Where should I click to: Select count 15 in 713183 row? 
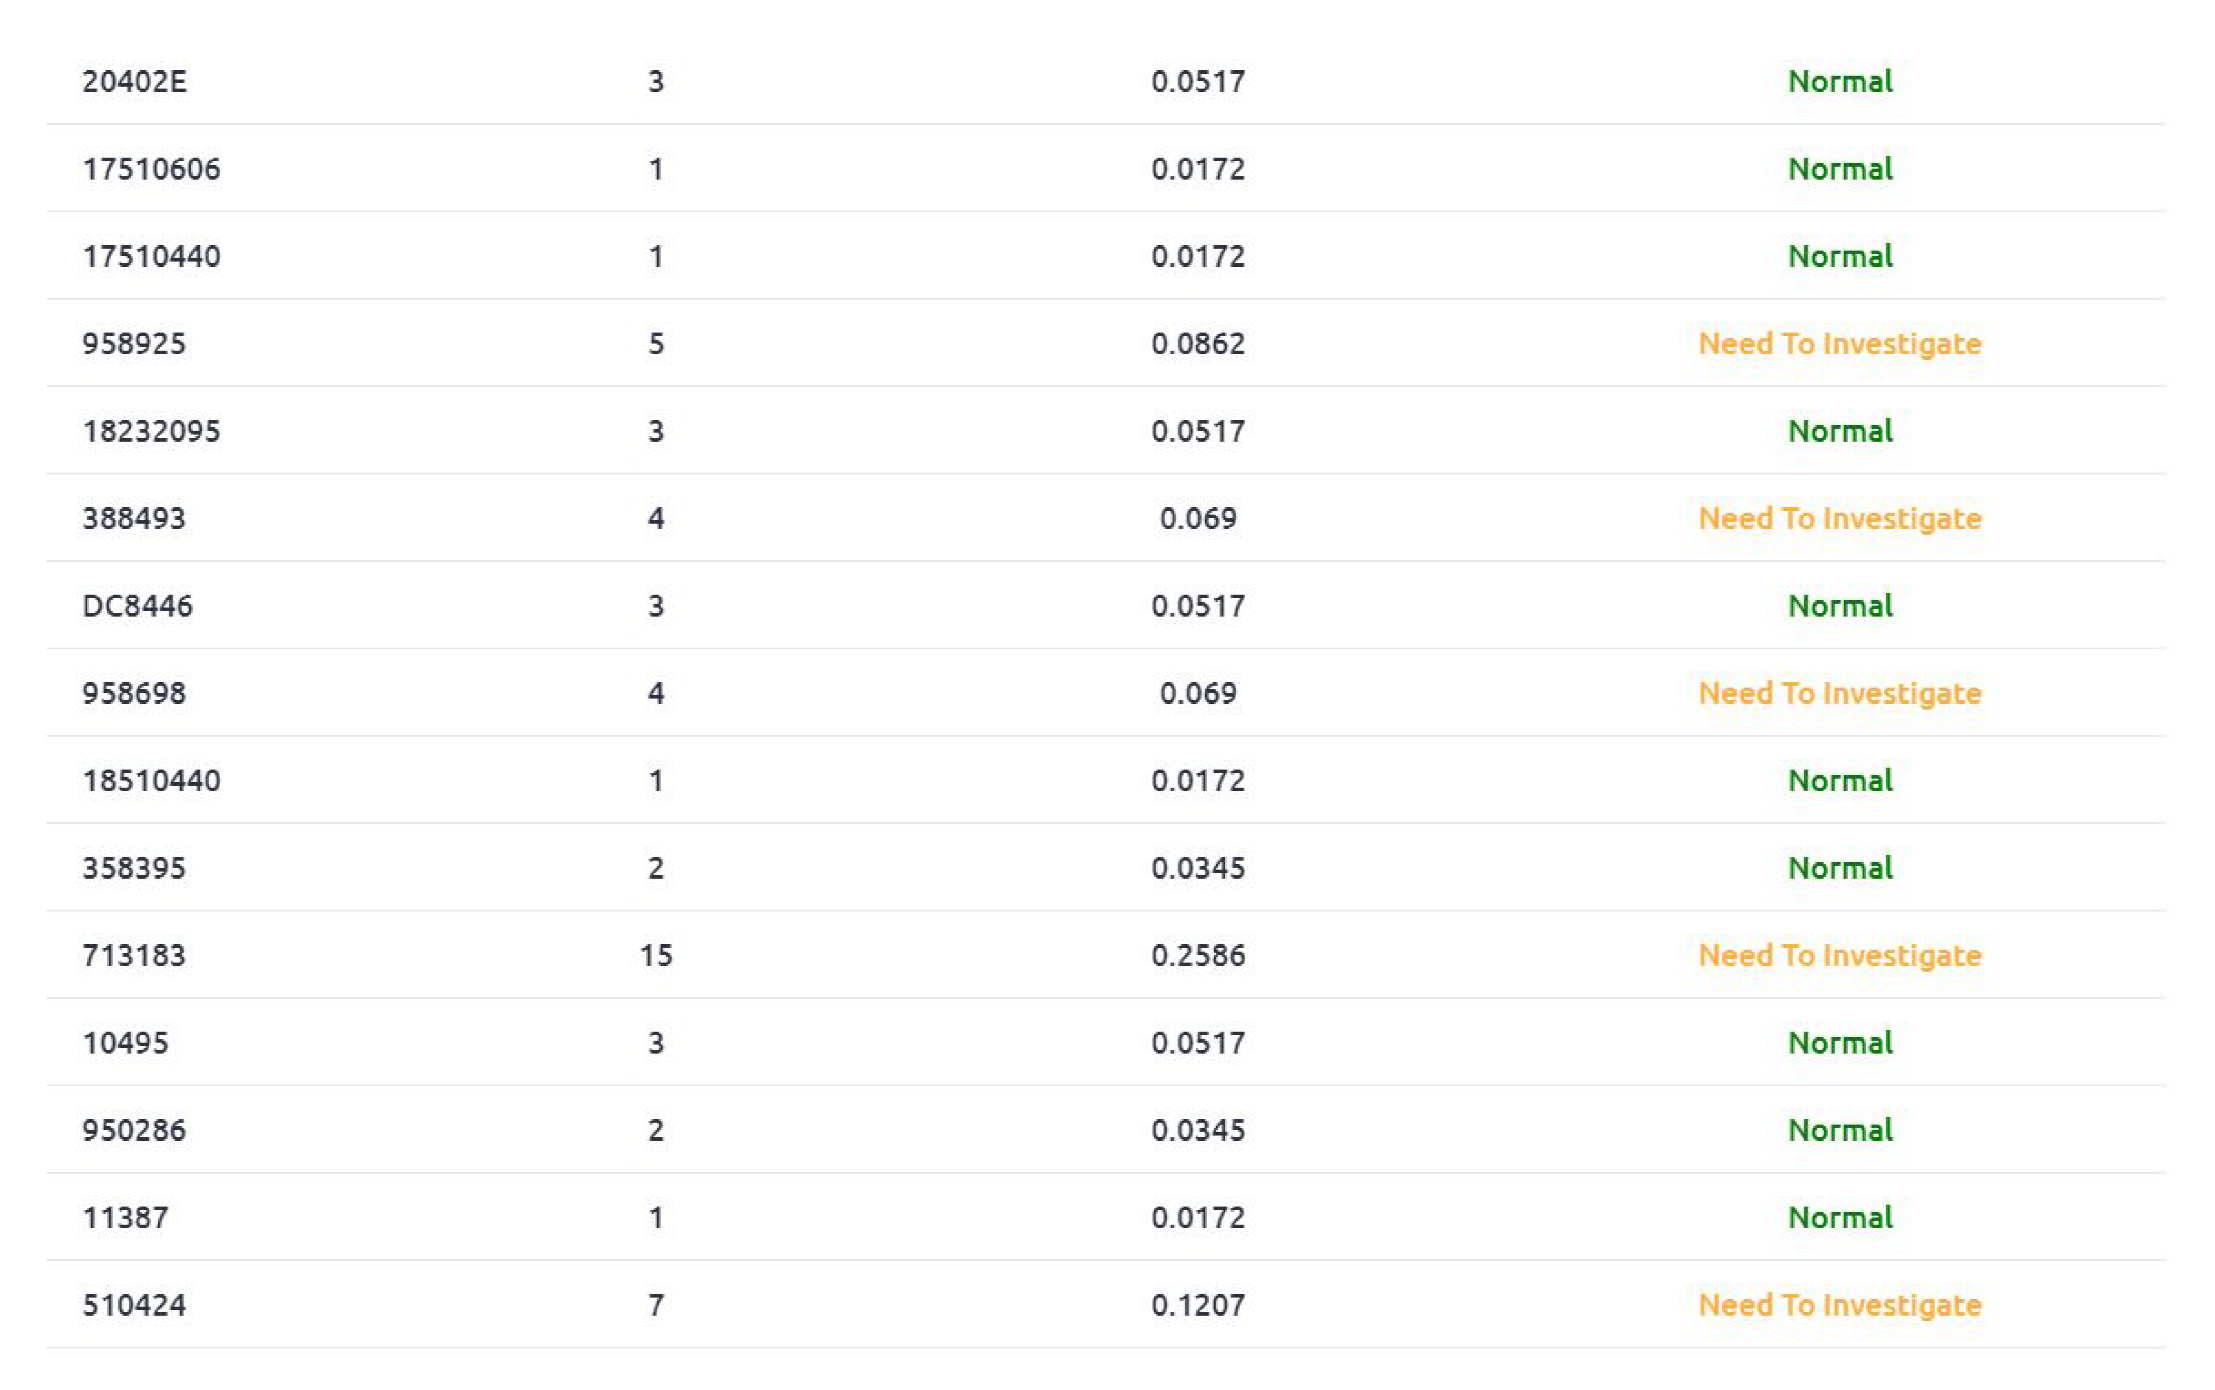[x=656, y=955]
